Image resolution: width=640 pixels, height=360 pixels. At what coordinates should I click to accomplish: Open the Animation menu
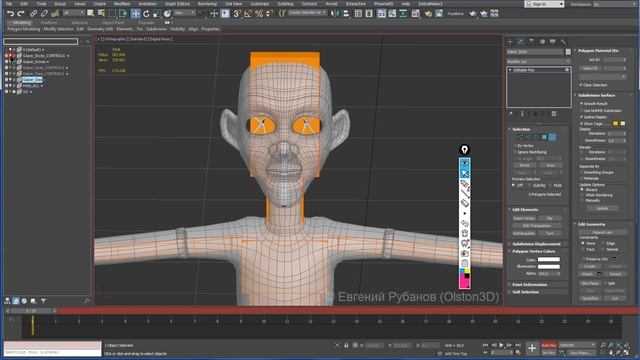click(148, 4)
